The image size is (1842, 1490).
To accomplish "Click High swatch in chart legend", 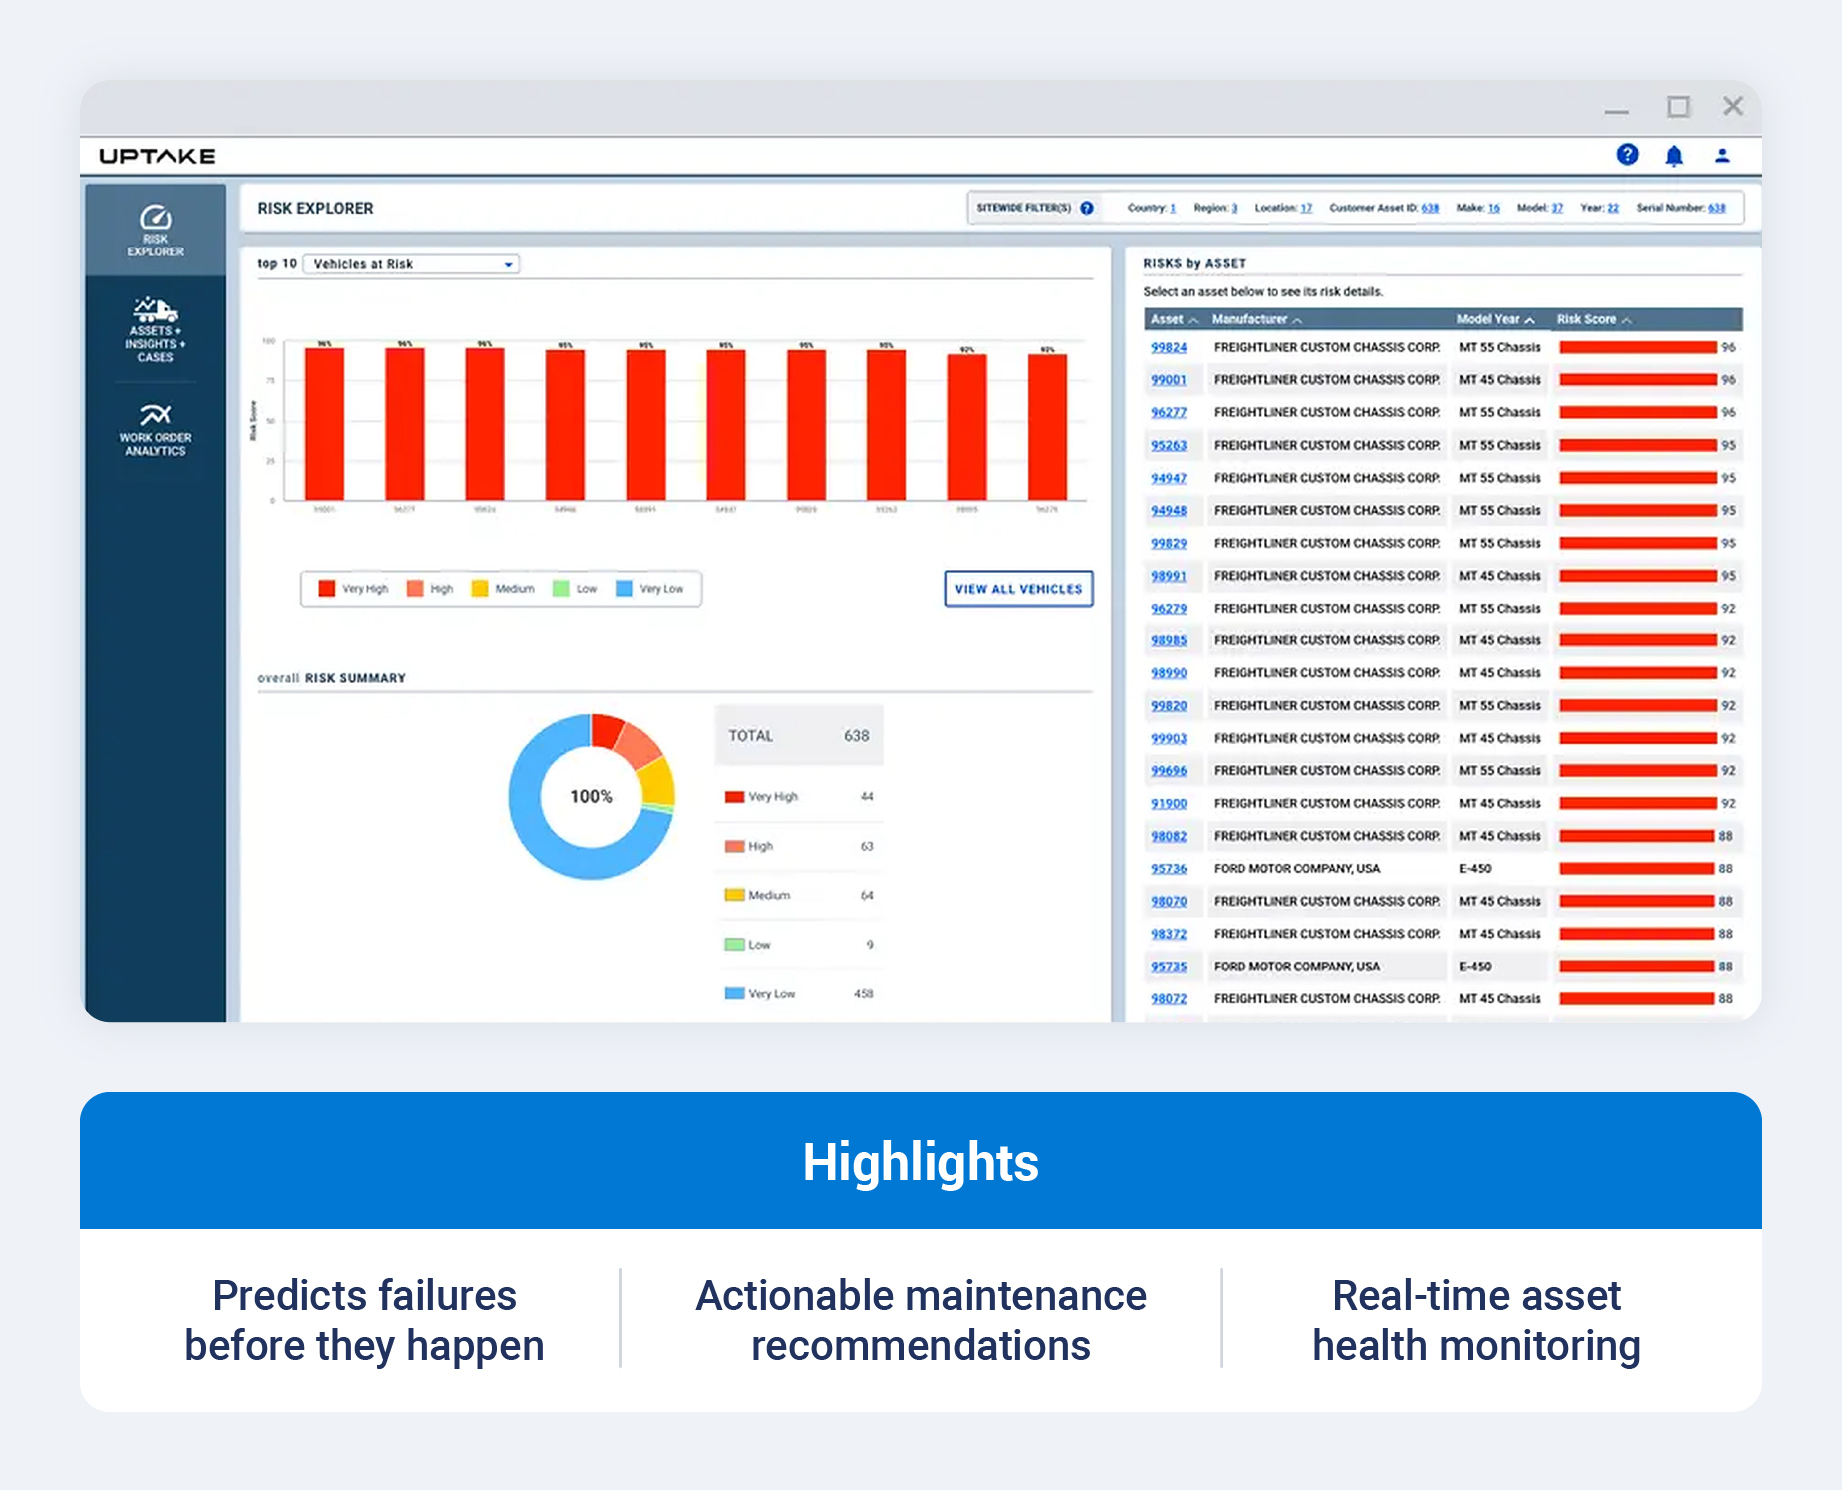I will click(x=415, y=588).
